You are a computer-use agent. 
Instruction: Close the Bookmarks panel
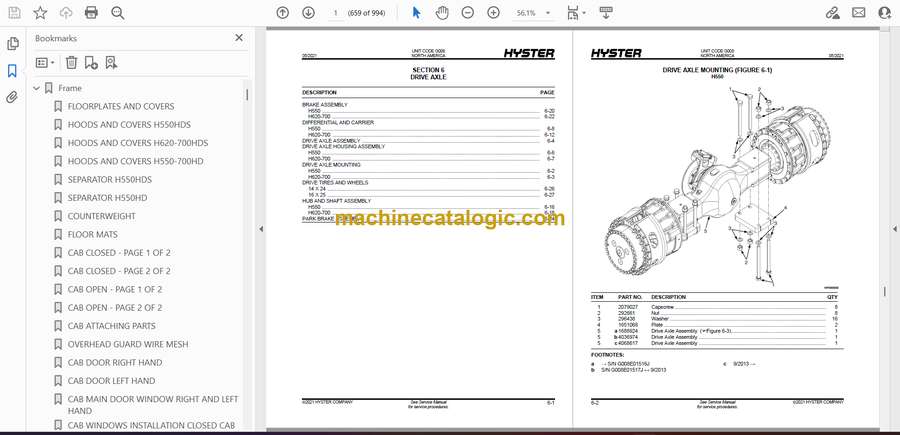(x=239, y=38)
